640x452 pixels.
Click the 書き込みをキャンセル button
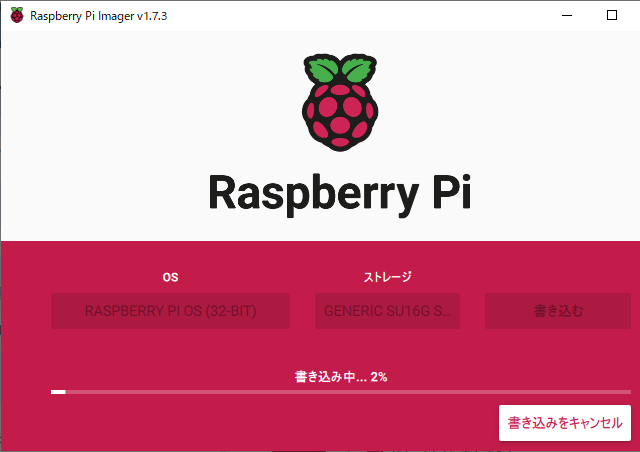pos(564,423)
